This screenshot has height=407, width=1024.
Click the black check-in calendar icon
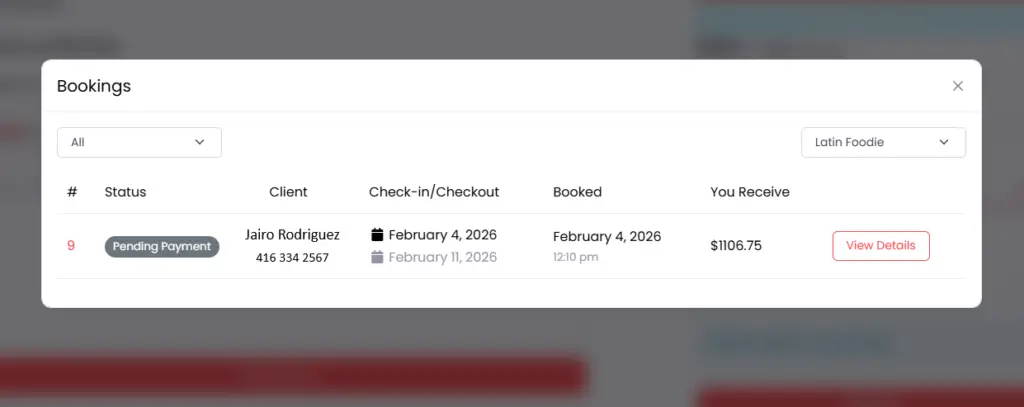pos(377,235)
